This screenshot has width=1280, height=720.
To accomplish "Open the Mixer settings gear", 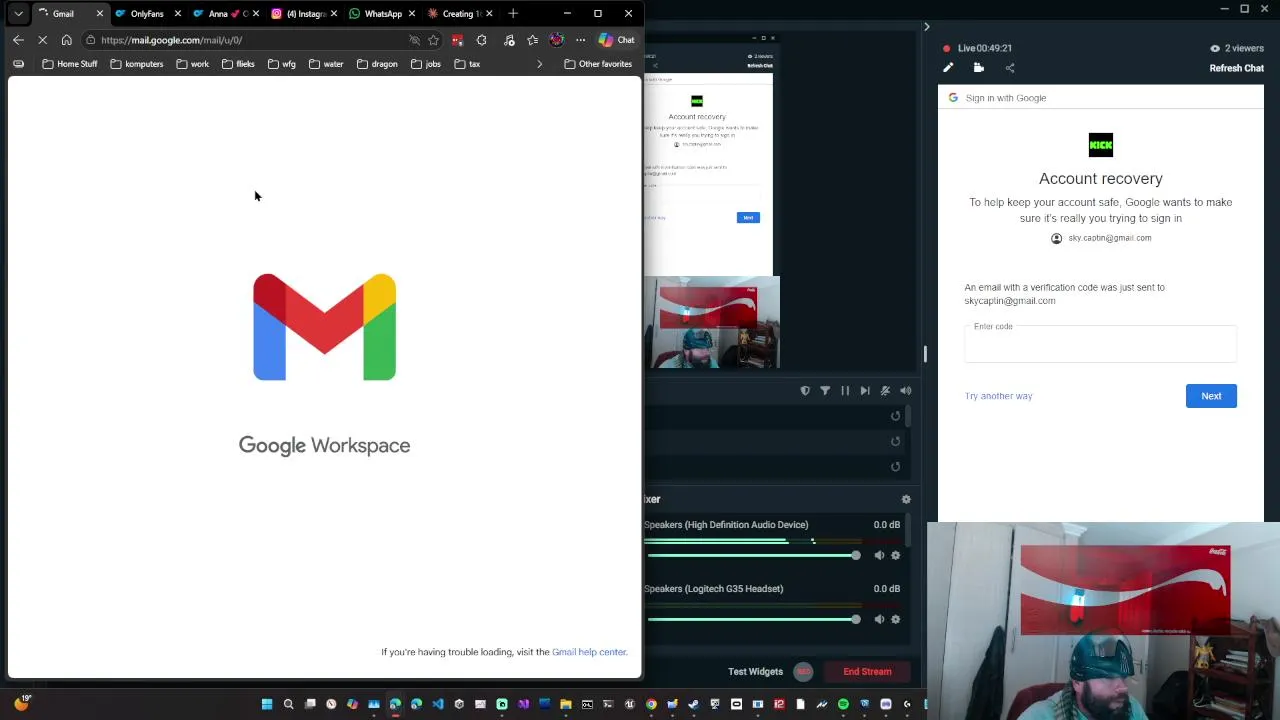I will point(906,499).
